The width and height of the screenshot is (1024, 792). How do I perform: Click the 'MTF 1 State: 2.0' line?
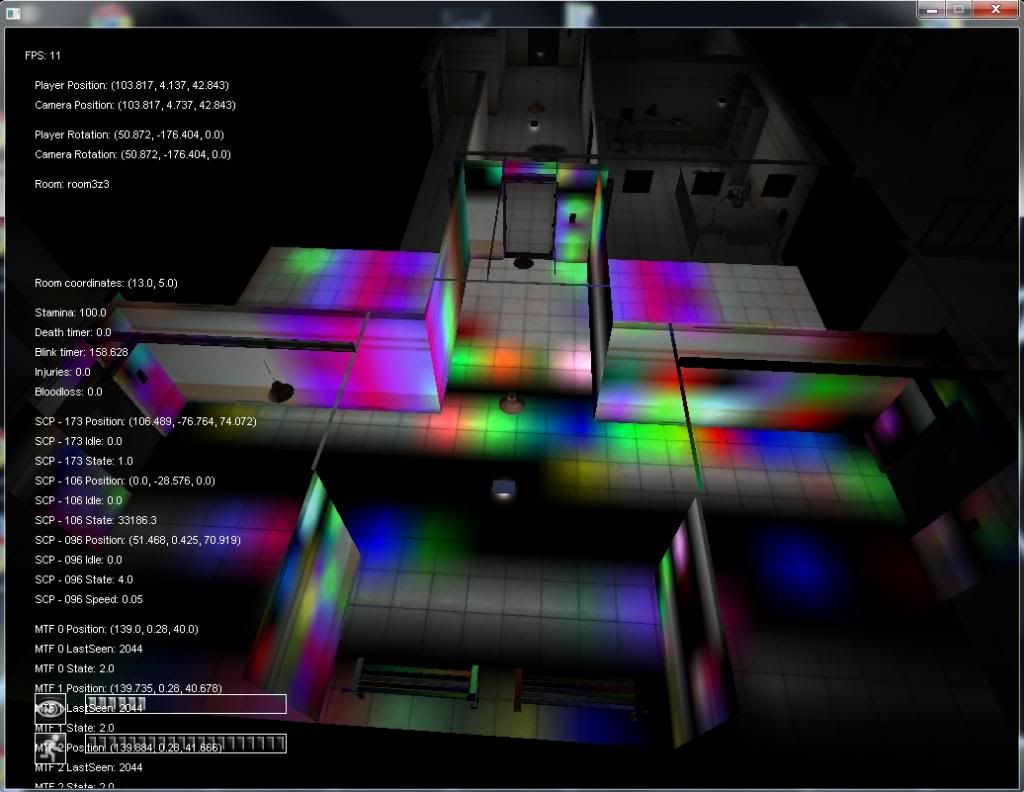[74, 728]
